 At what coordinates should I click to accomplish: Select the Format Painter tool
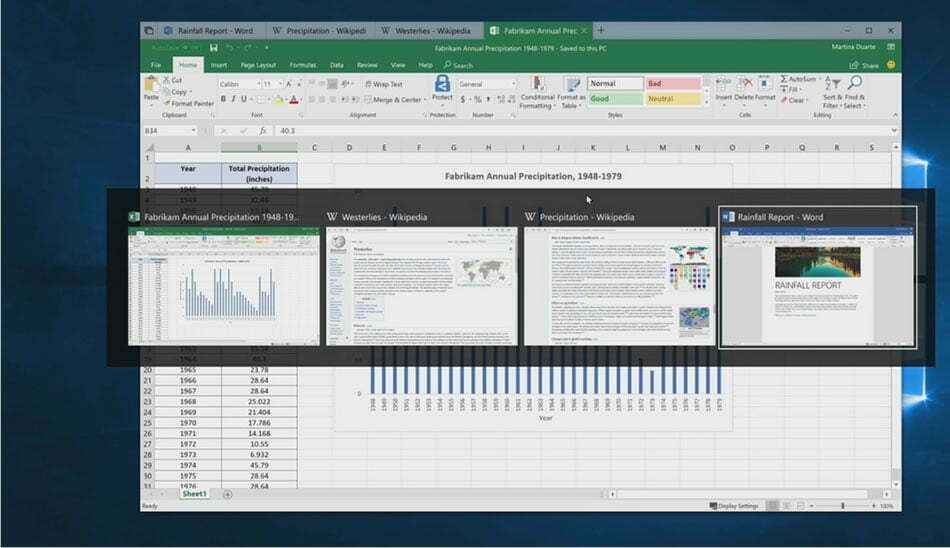[x=188, y=104]
